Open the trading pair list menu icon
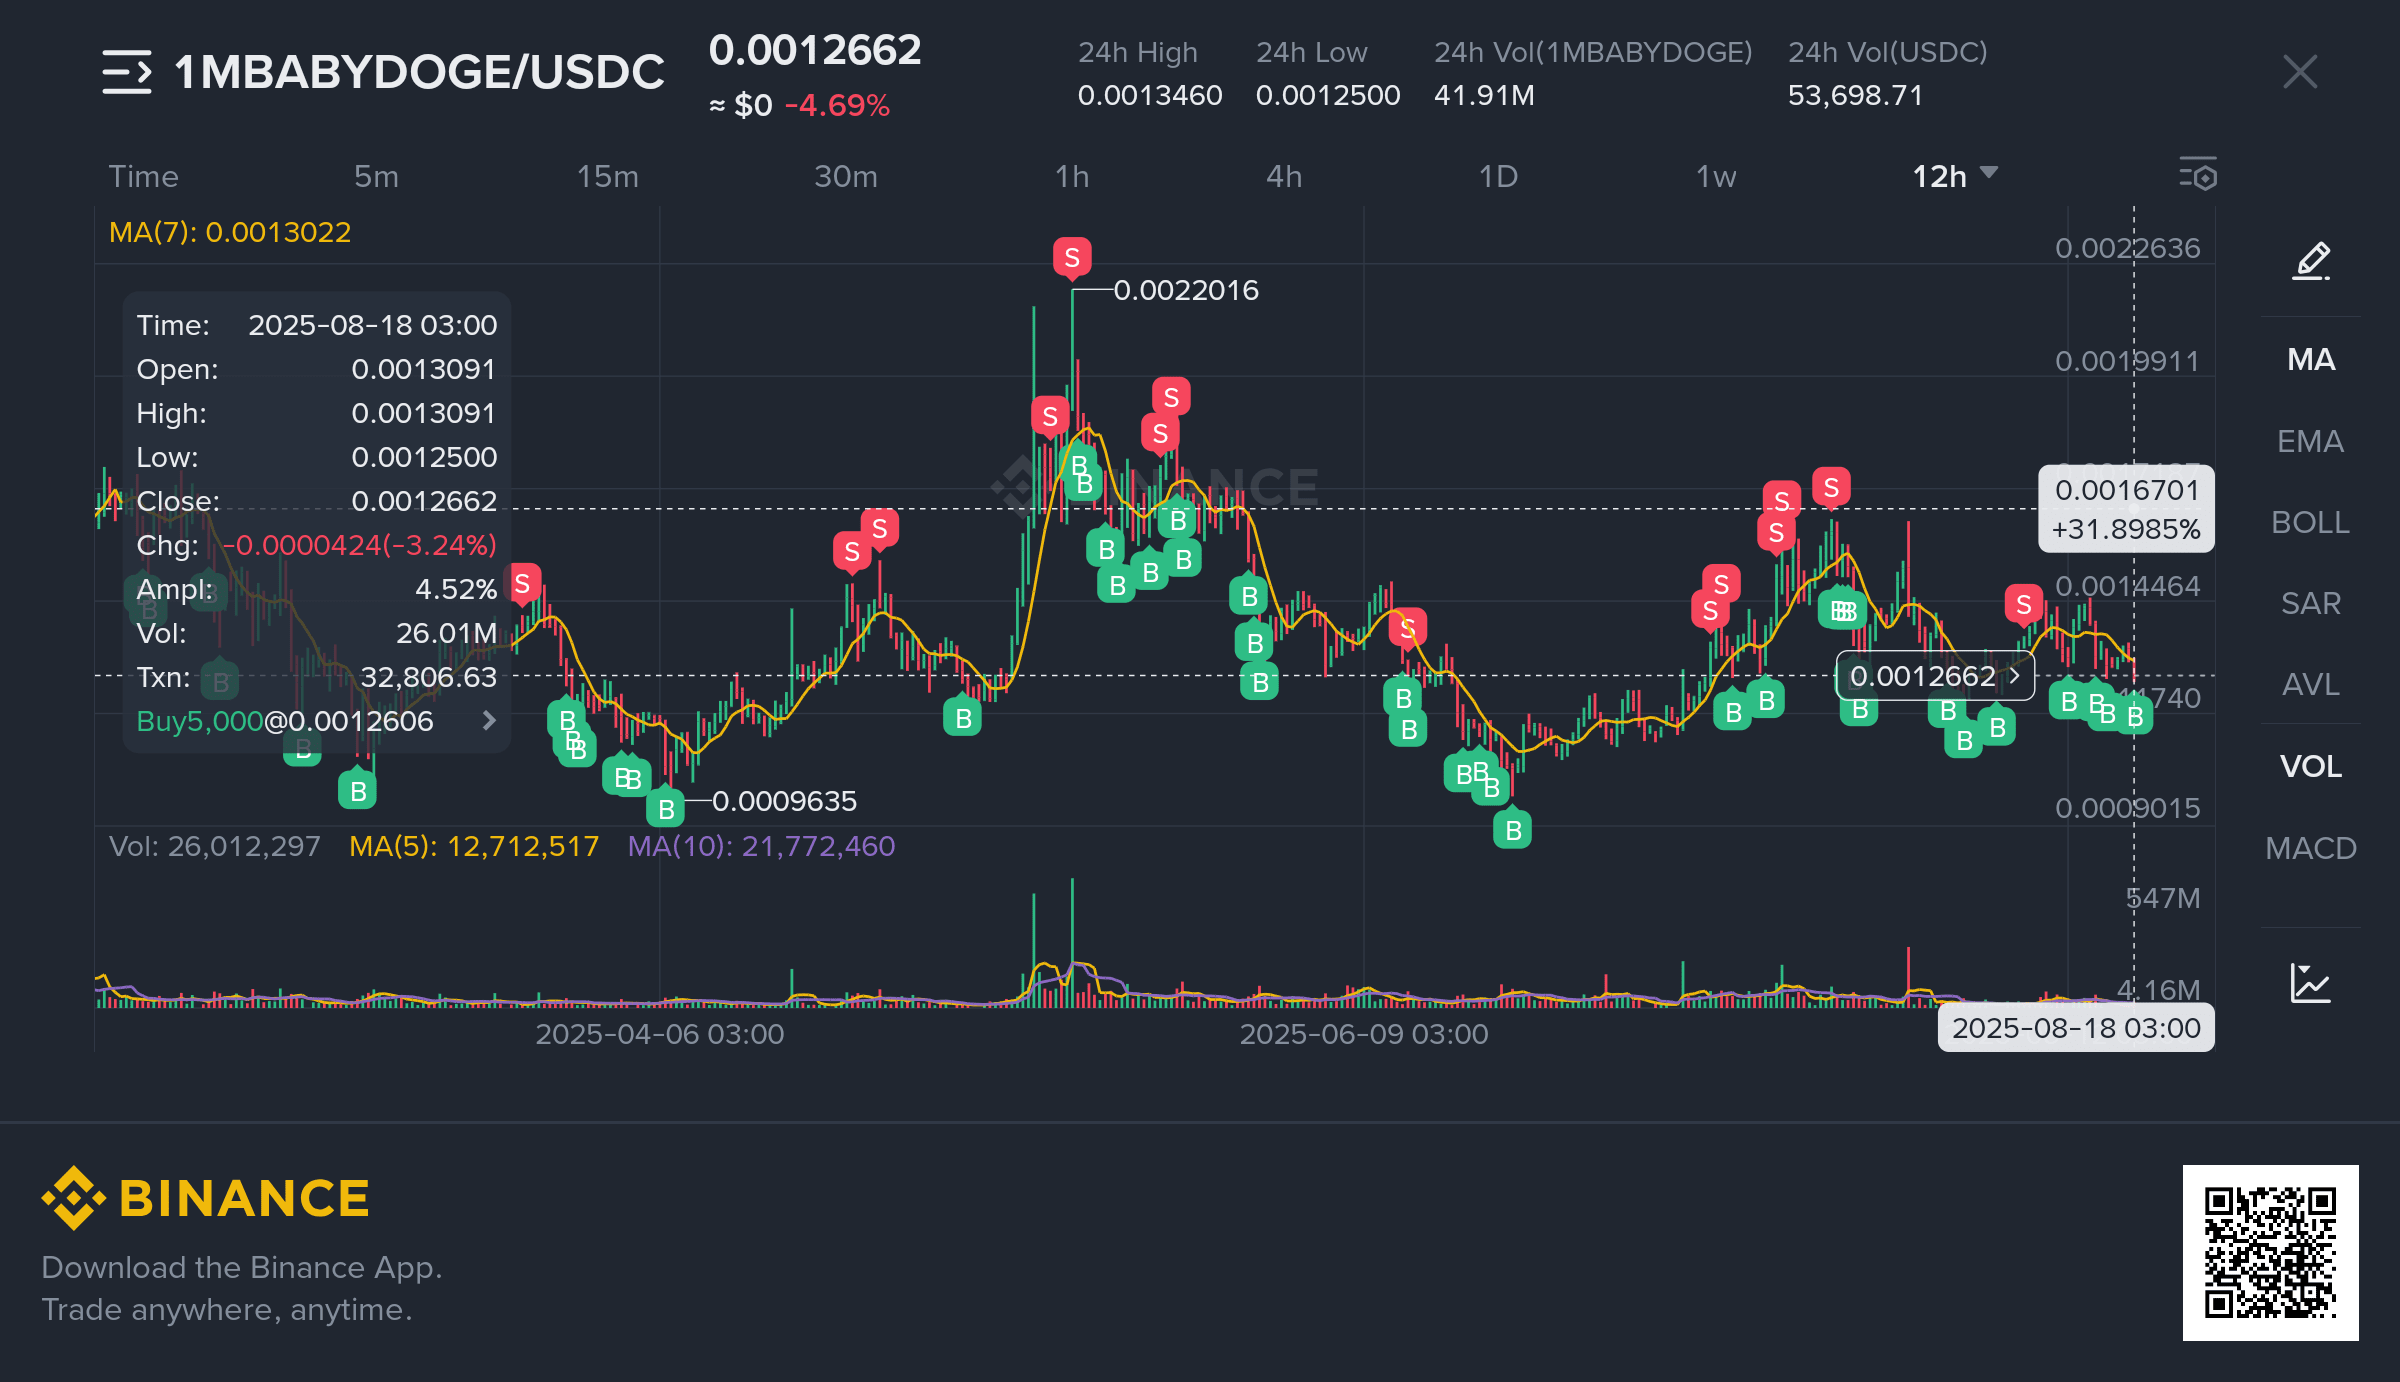The height and width of the screenshot is (1382, 2400). tap(127, 72)
